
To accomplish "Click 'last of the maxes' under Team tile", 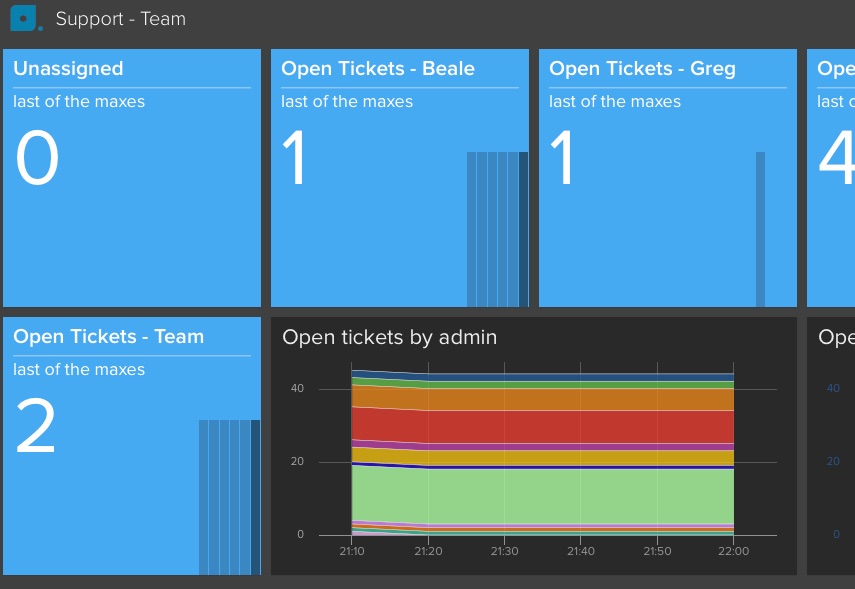I will pyautogui.click(x=79, y=369).
